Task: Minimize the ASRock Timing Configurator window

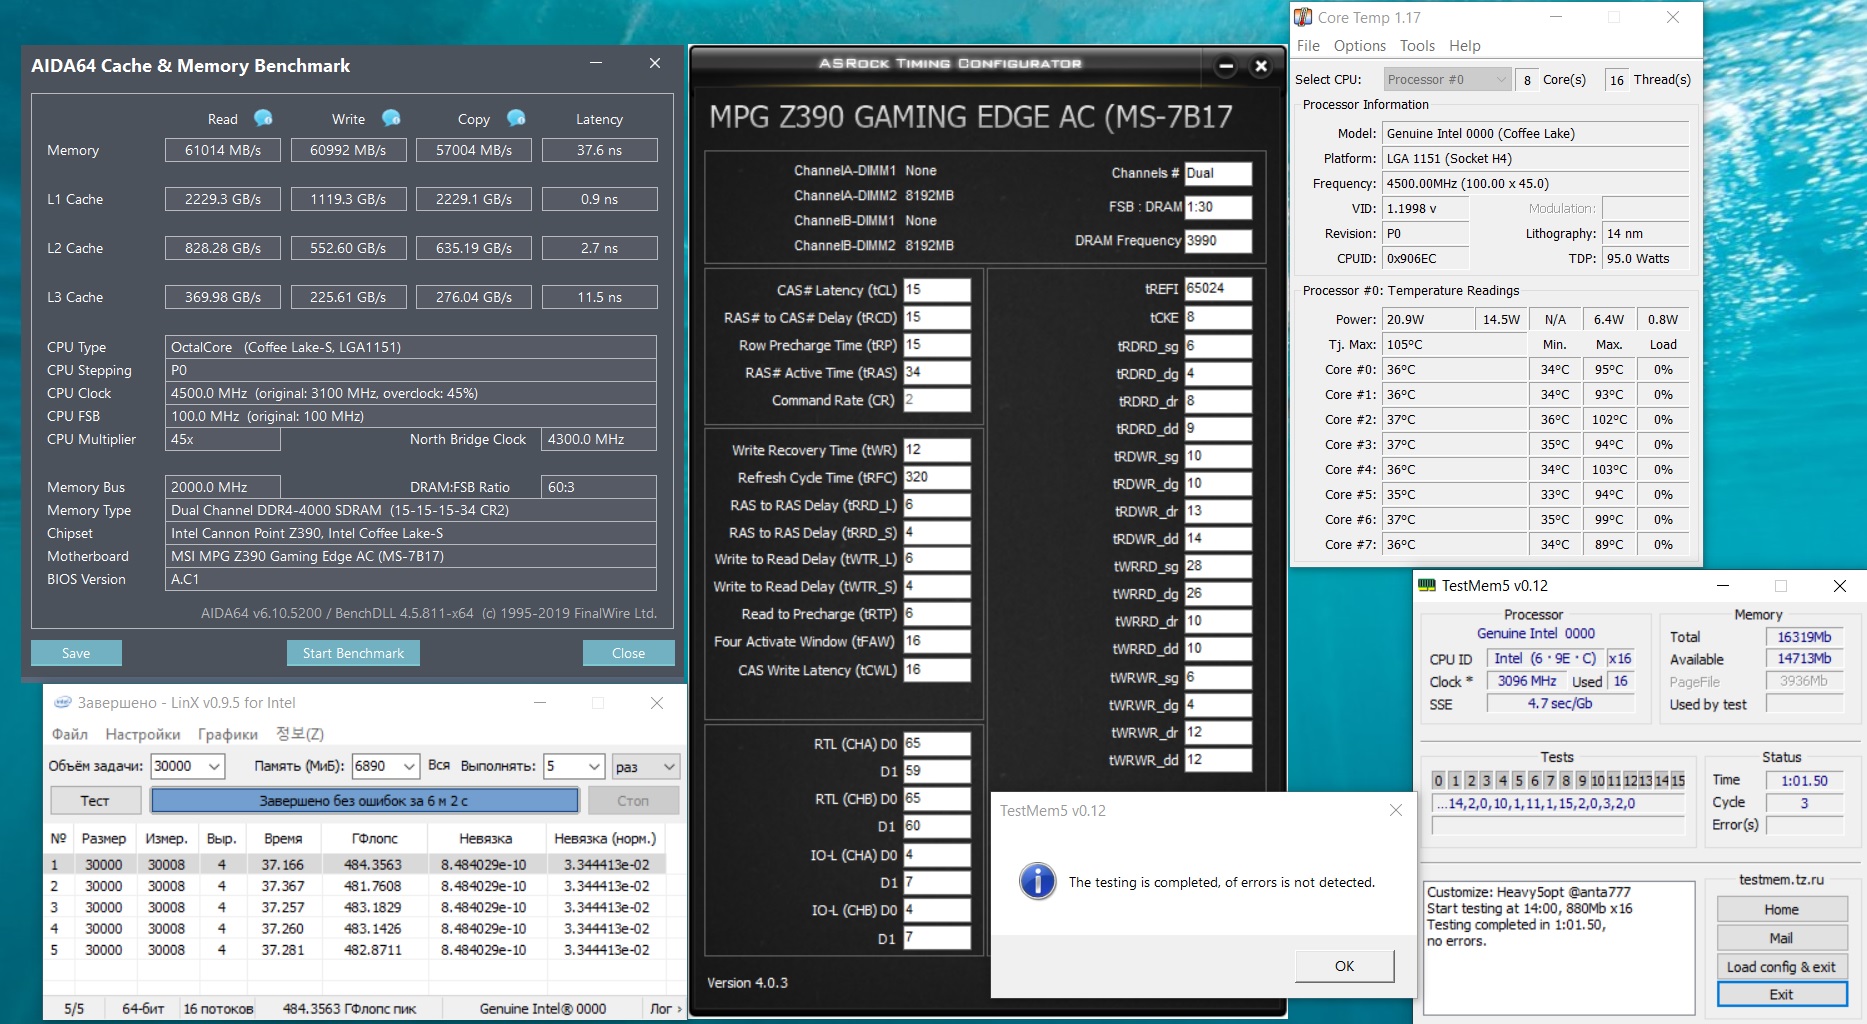Action: (1226, 66)
